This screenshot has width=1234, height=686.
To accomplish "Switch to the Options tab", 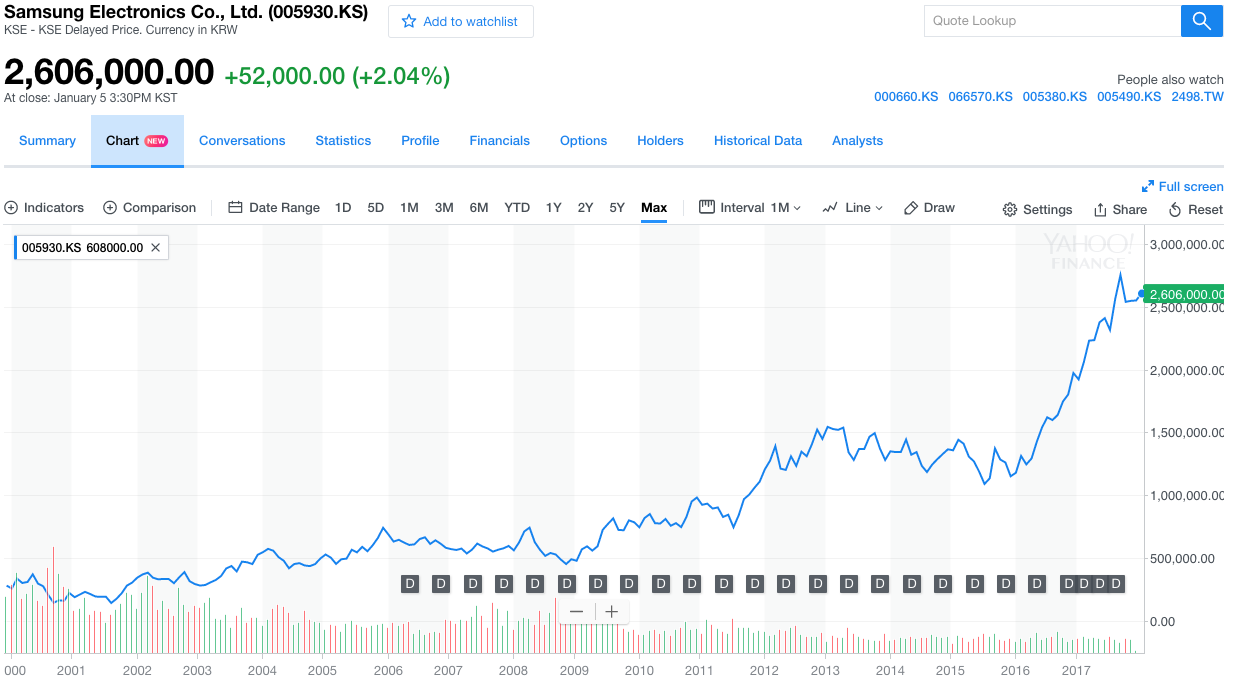I will pos(583,141).
